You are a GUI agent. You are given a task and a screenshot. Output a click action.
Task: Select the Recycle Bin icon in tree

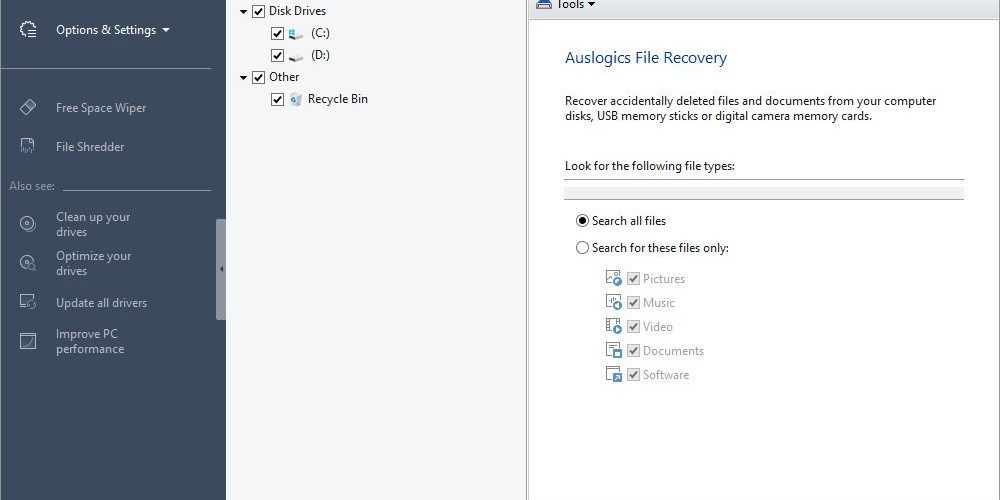[295, 99]
